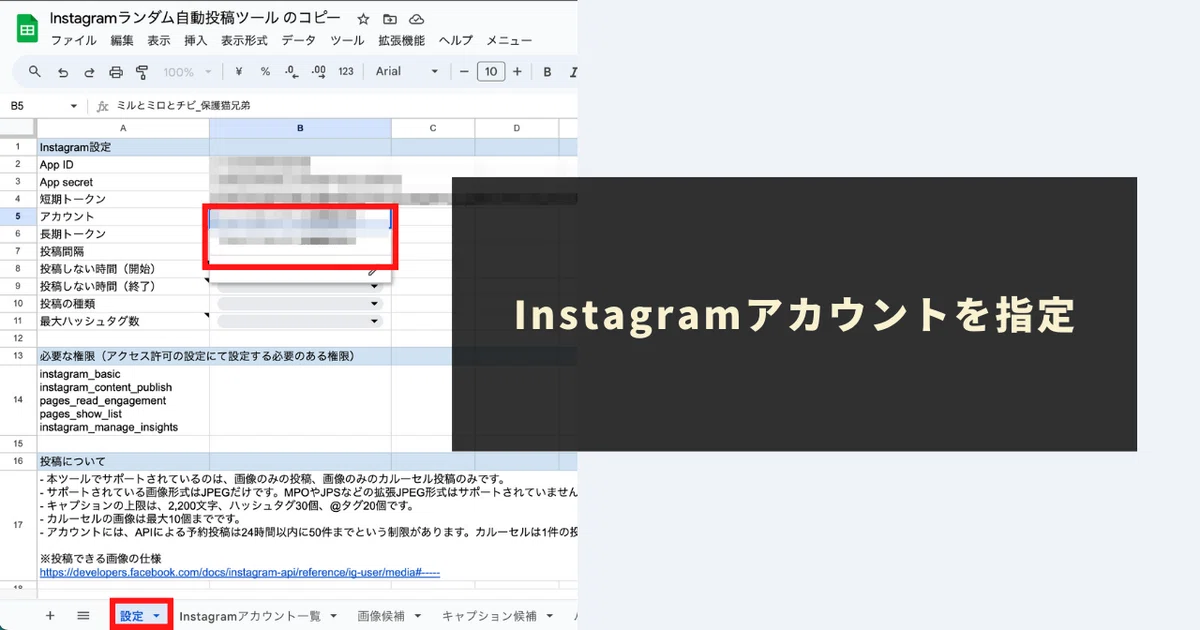Screen dimensions: 1200x630
Task: Click the pencil edit icon in dropdown popup
Action: [x=373, y=270]
